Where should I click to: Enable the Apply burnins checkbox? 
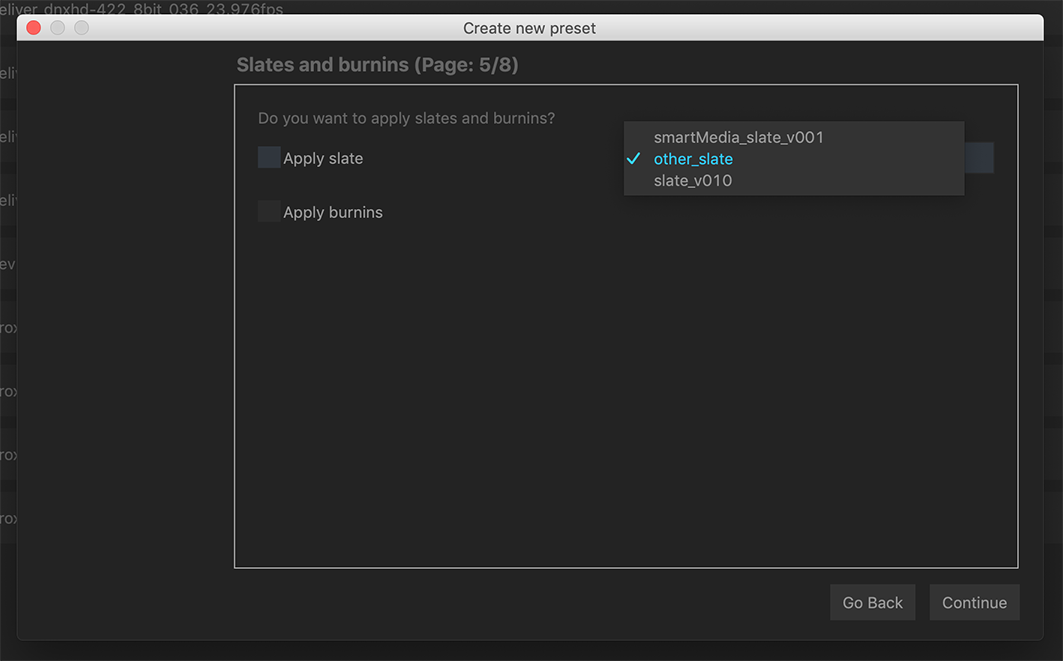[x=269, y=212]
